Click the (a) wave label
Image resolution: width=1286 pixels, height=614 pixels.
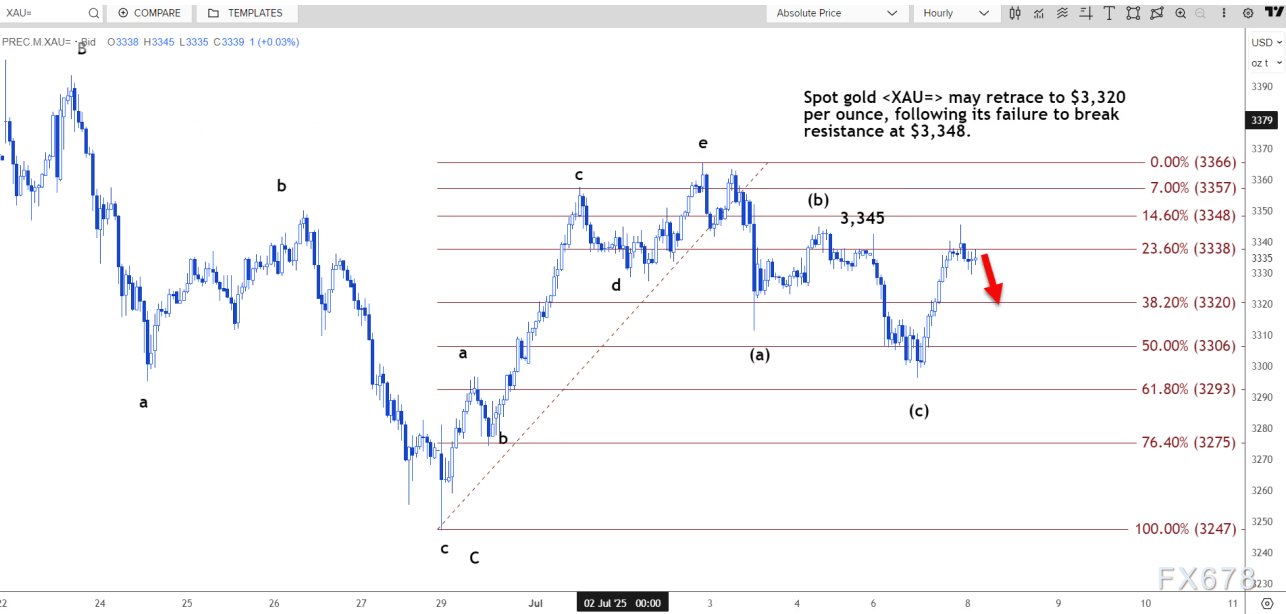point(760,354)
